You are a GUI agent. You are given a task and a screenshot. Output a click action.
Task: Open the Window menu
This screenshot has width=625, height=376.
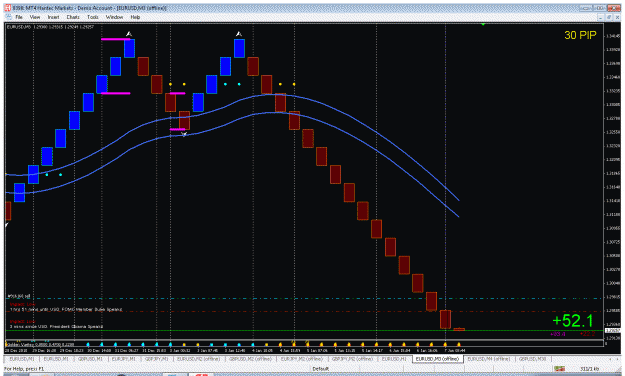coord(114,17)
